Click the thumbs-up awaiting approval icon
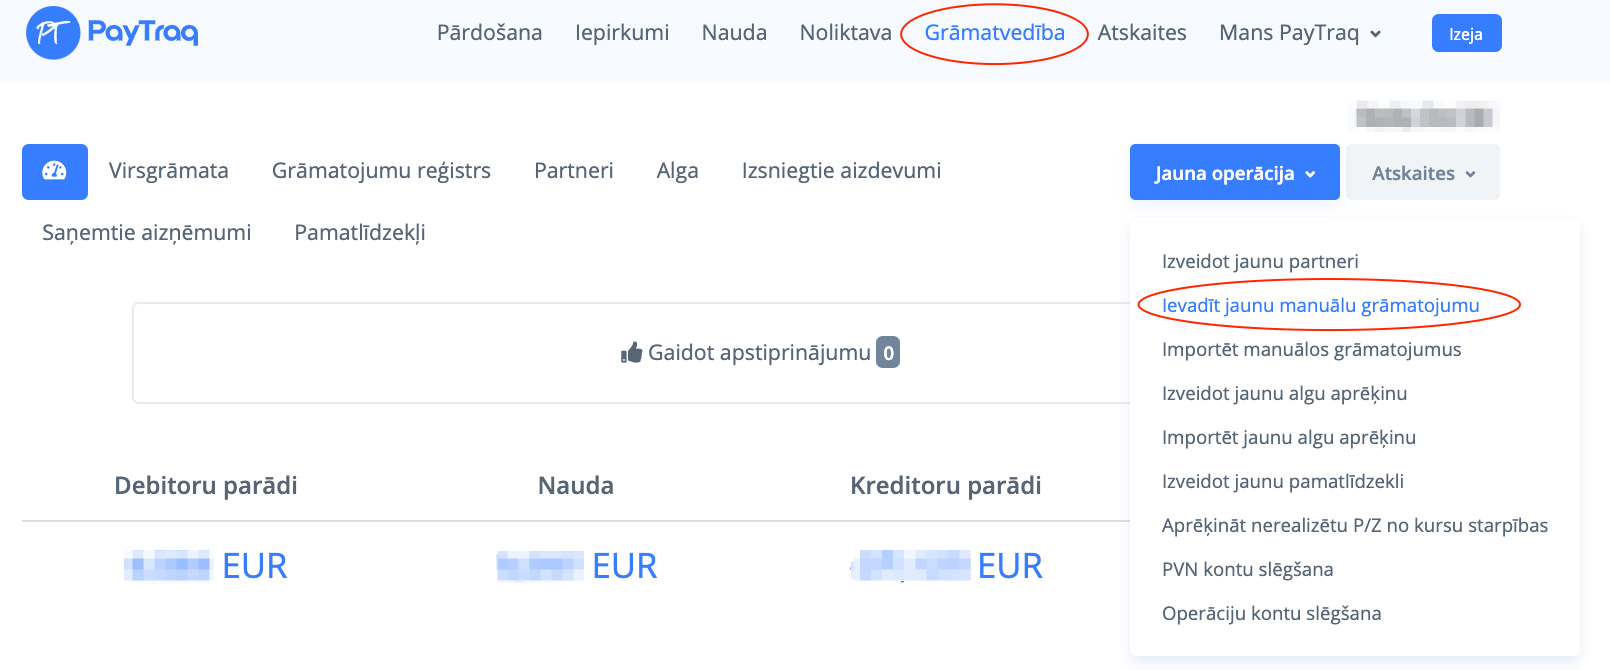This screenshot has width=1610, height=670. click(x=631, y=353)
